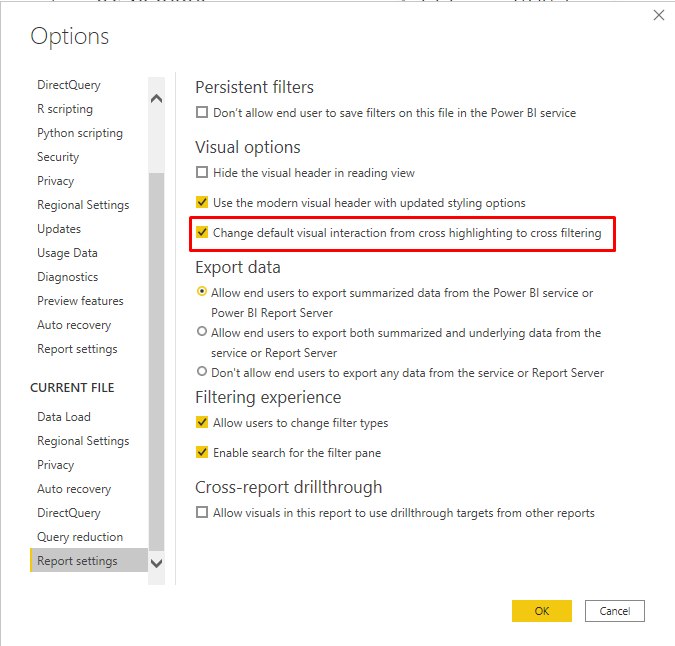This screenshot has width=675, height=646.
Task: Uncheck Allow users to change filter types
Action: [x=201, y=422]
